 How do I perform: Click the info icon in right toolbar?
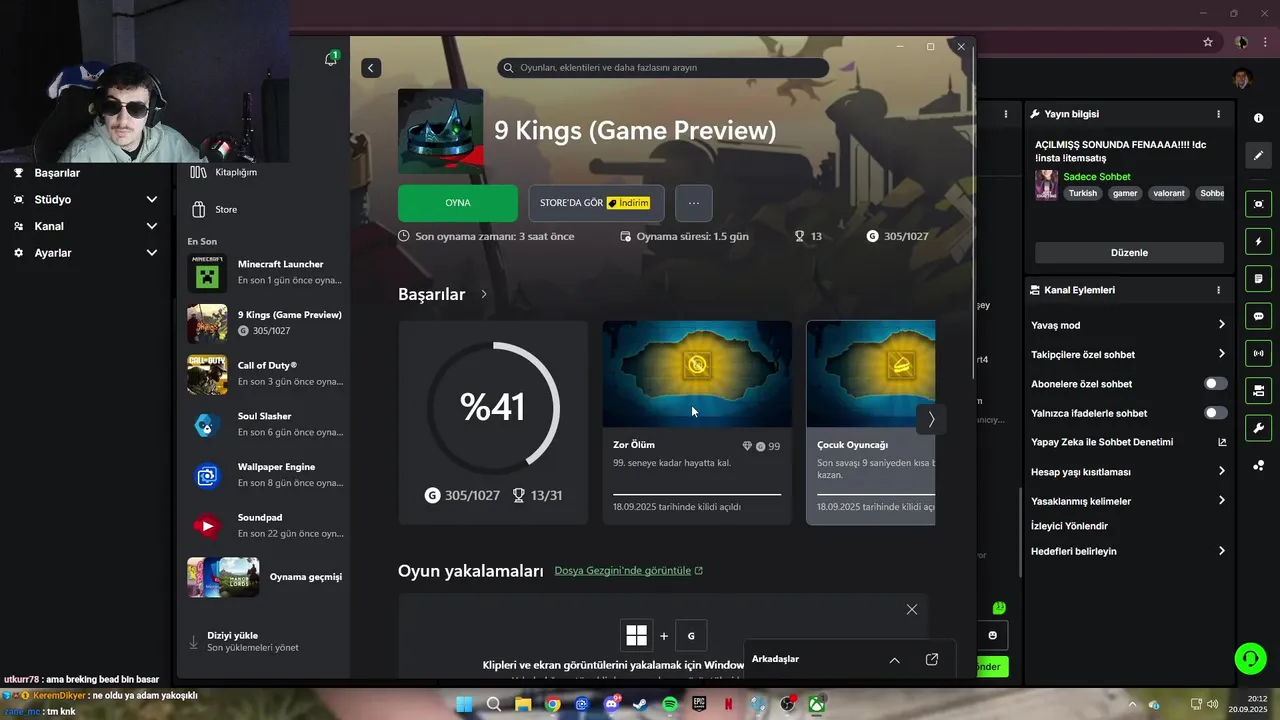[1258, 118]
